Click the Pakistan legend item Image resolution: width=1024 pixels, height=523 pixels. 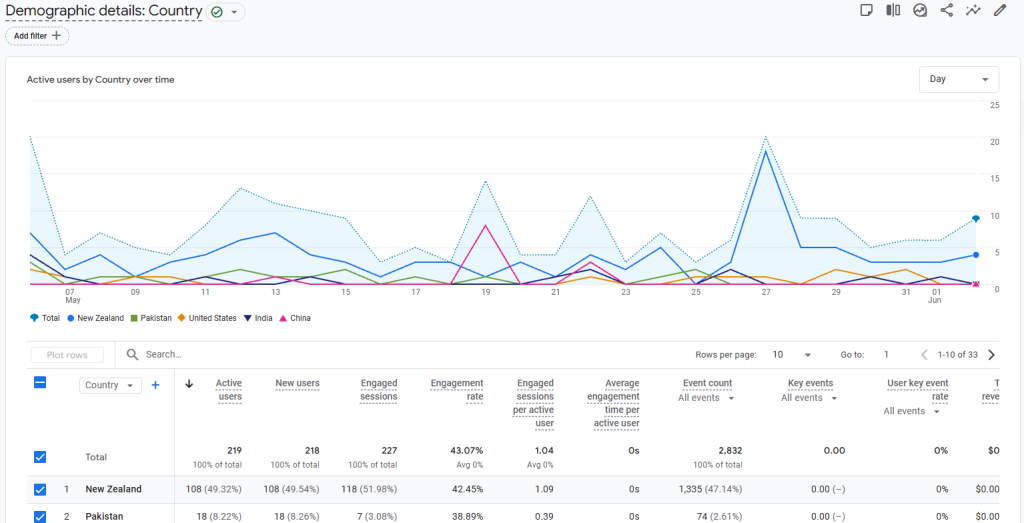coord(151,318)
